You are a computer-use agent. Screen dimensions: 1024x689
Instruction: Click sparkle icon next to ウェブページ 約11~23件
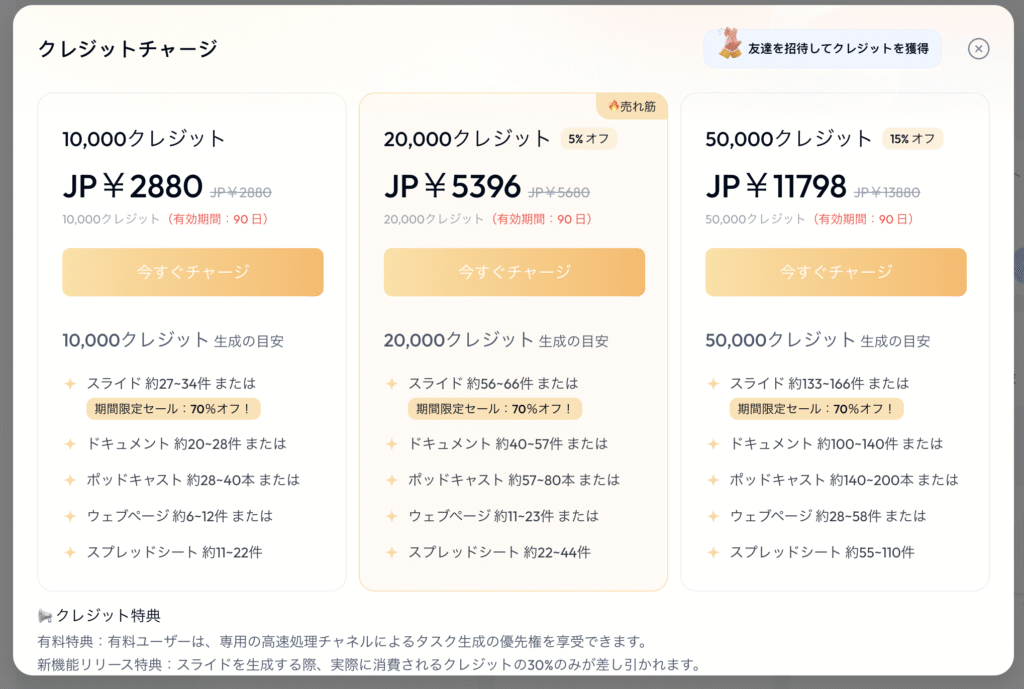point(391,516)
